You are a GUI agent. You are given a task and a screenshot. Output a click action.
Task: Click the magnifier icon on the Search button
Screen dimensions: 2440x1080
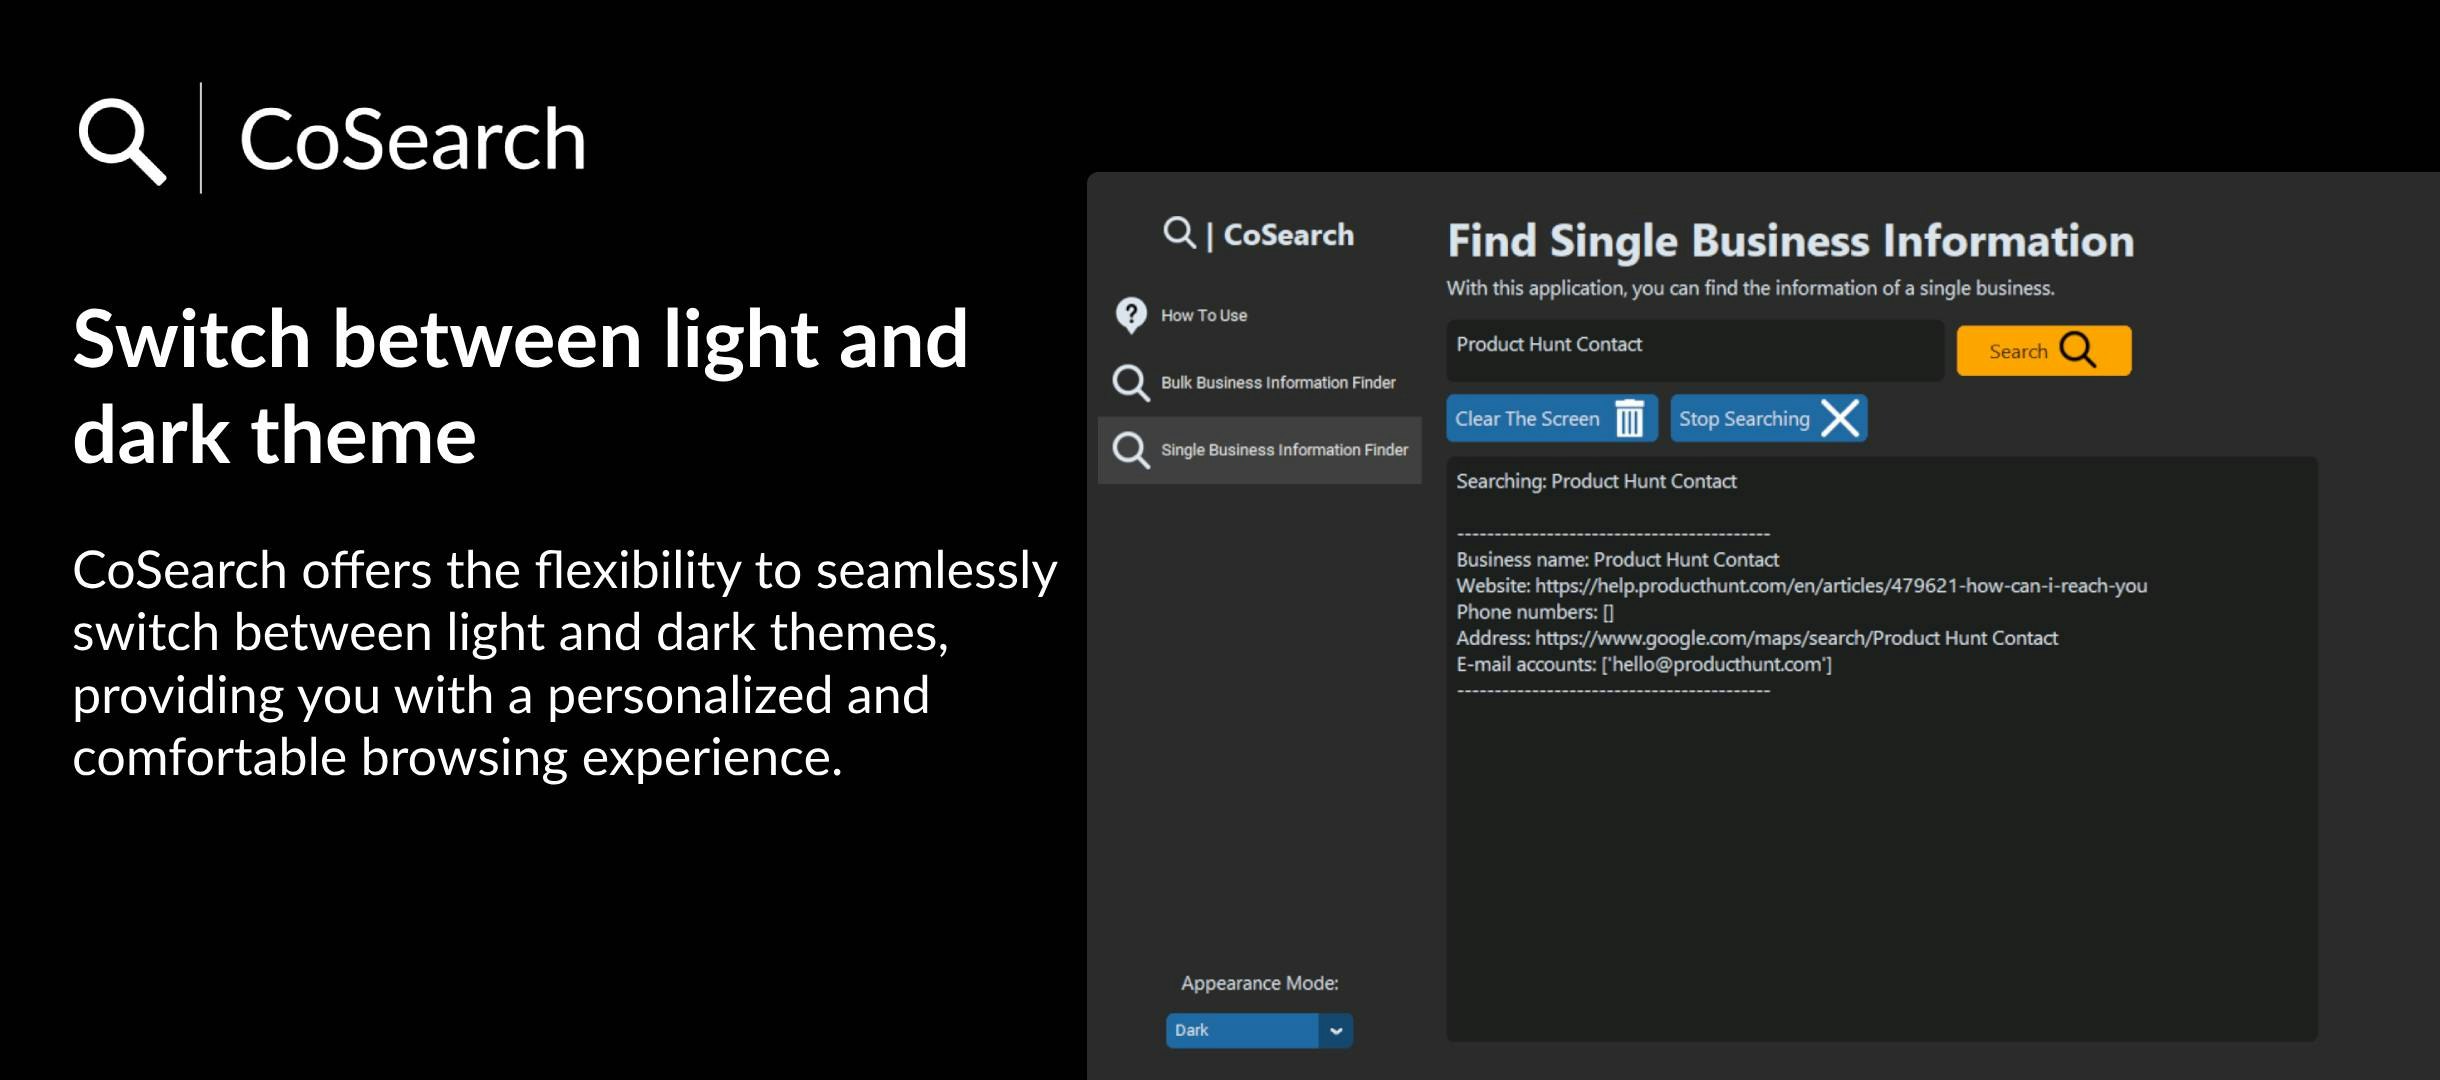pyautogui.click(x=2078, y=350)
